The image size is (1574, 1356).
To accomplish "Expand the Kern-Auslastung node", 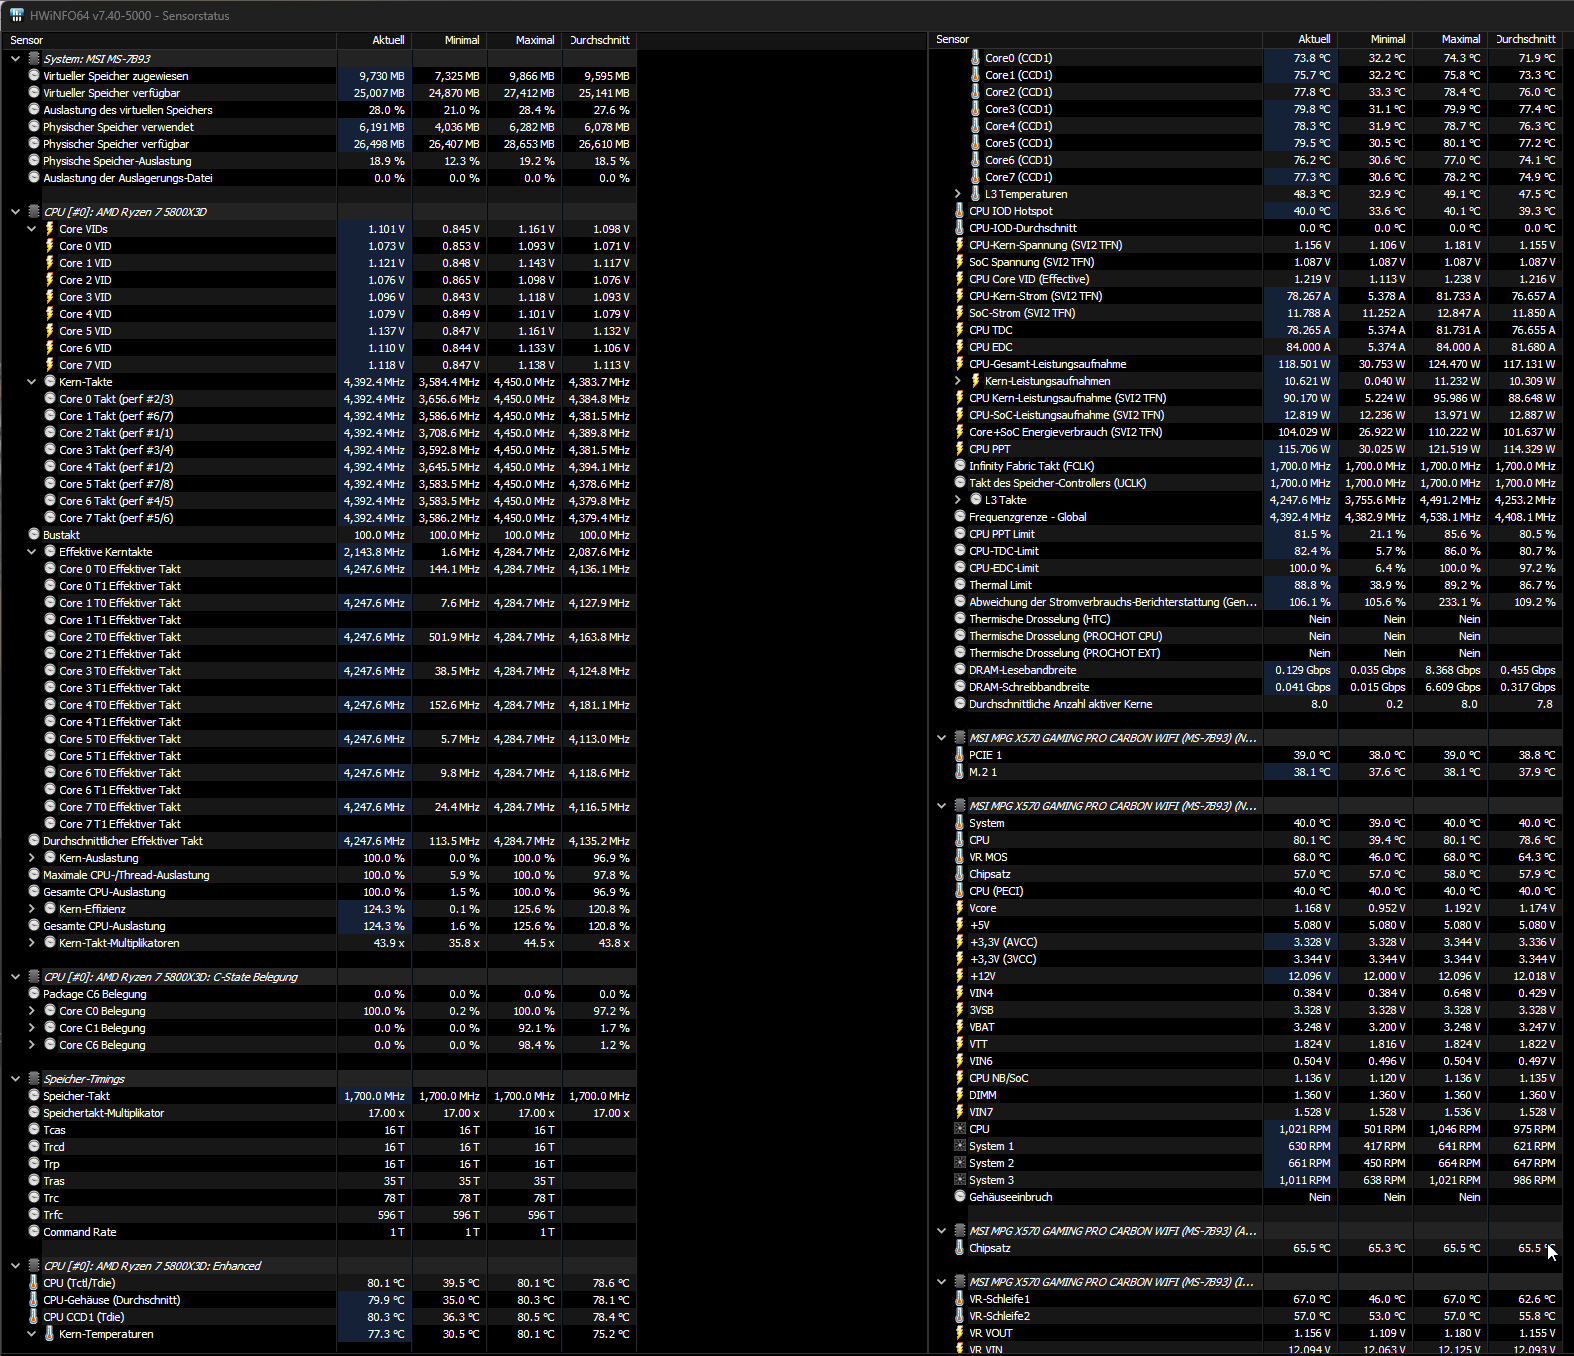I will tap(31, 858).
